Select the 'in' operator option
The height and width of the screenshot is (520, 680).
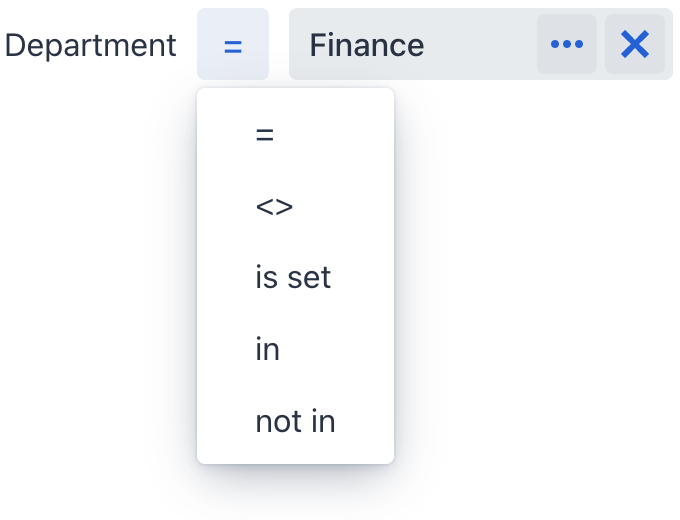pos(267,350)
